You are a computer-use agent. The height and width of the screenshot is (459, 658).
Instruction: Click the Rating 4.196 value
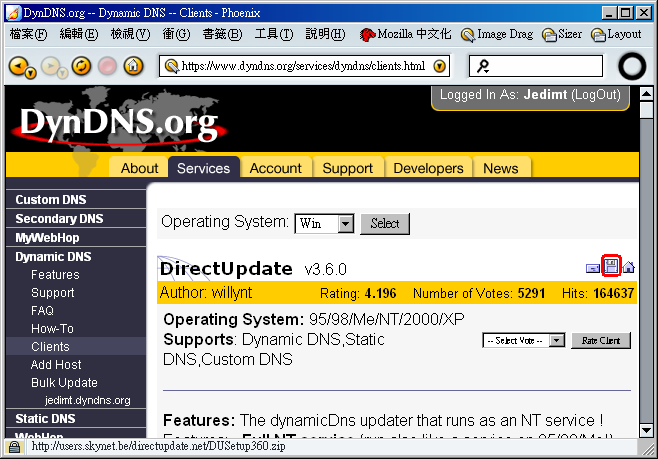click(x=380, y=293)
